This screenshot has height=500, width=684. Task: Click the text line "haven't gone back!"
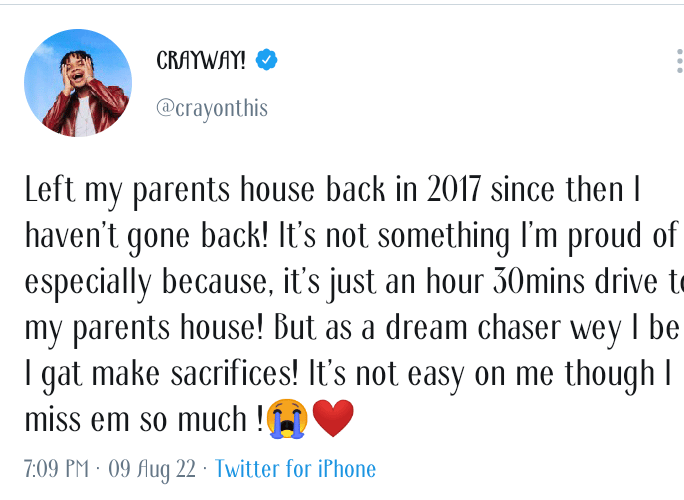click(140, 236)
